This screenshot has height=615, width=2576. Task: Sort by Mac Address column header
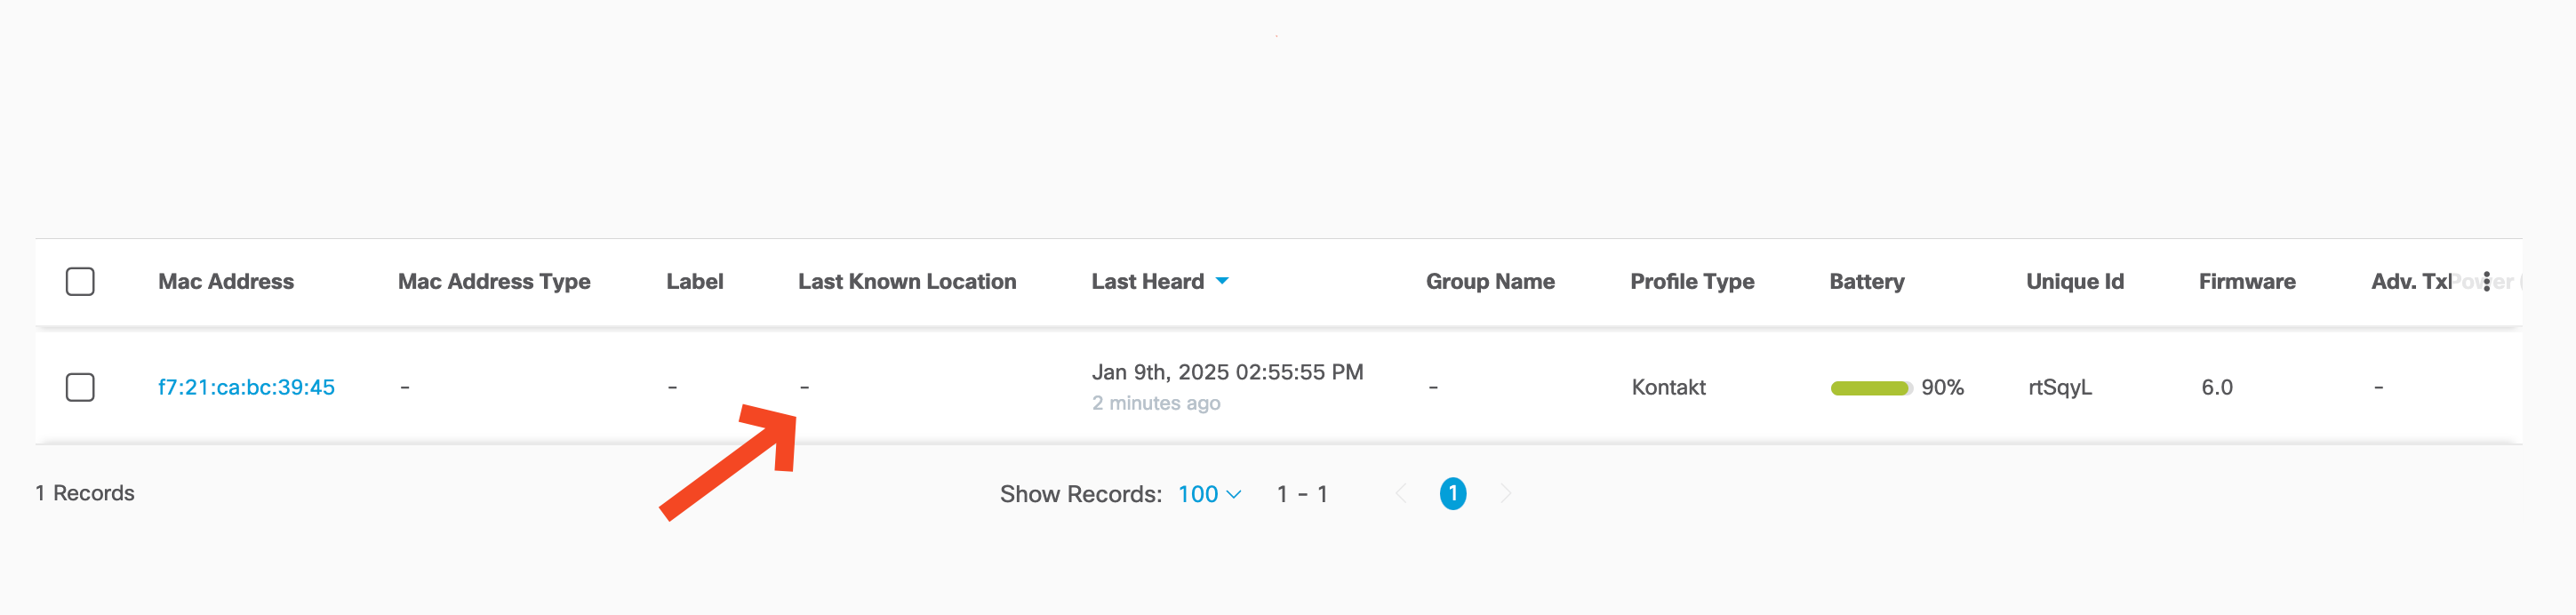pos(226,282)
